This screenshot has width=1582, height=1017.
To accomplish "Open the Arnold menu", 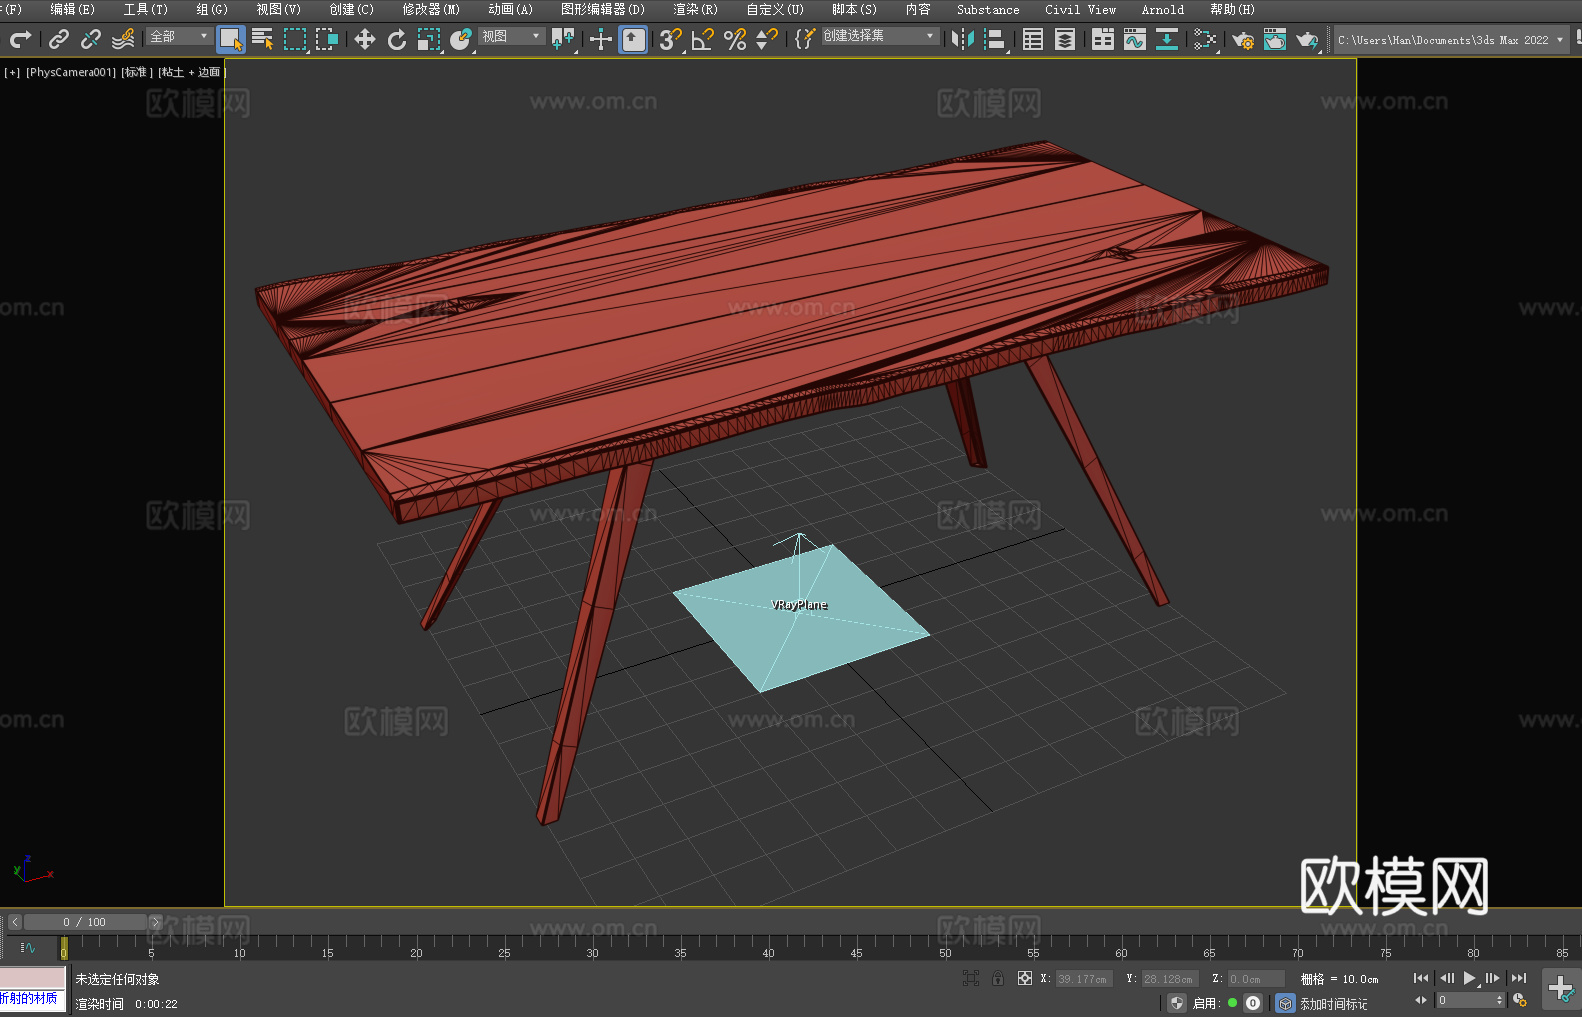I will (1162, 9).
